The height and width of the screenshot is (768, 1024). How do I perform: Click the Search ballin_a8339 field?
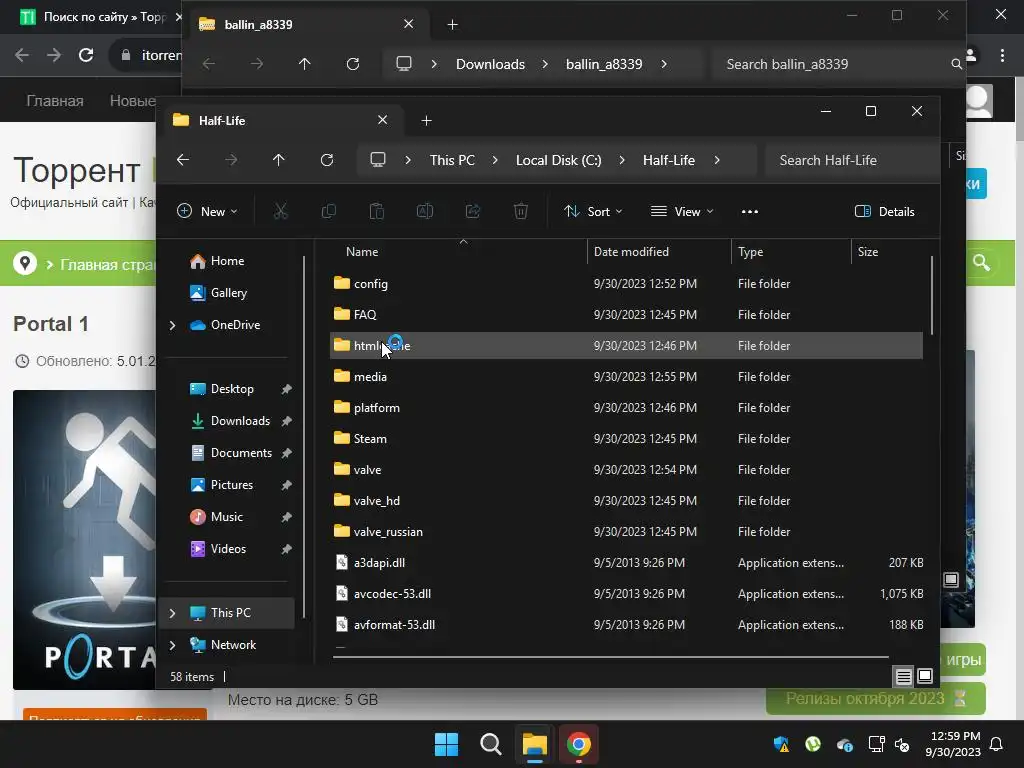839,64
